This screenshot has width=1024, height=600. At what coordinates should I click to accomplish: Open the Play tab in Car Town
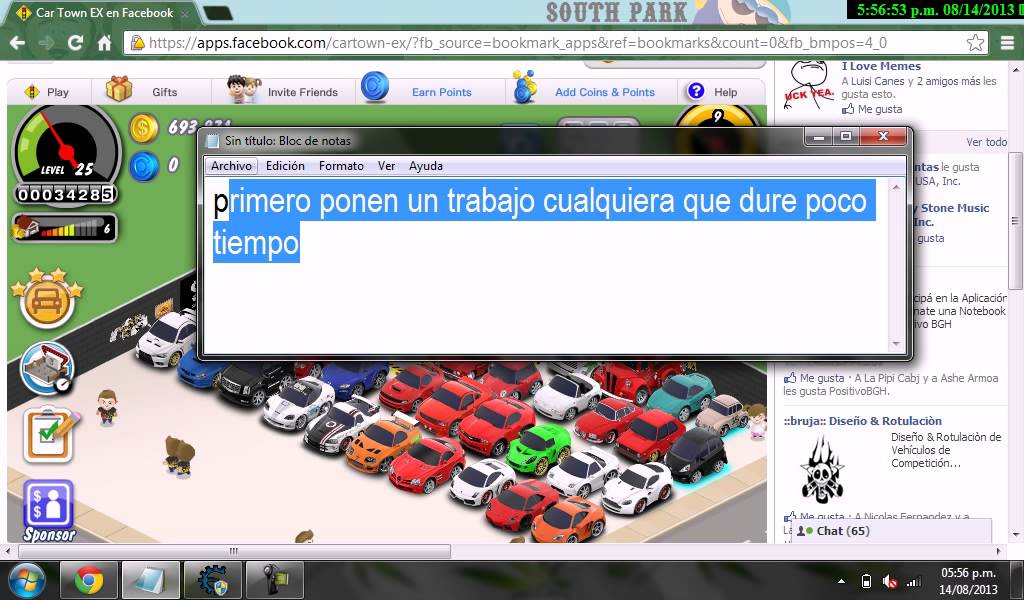pyautogui.click(x=48, y=92)
